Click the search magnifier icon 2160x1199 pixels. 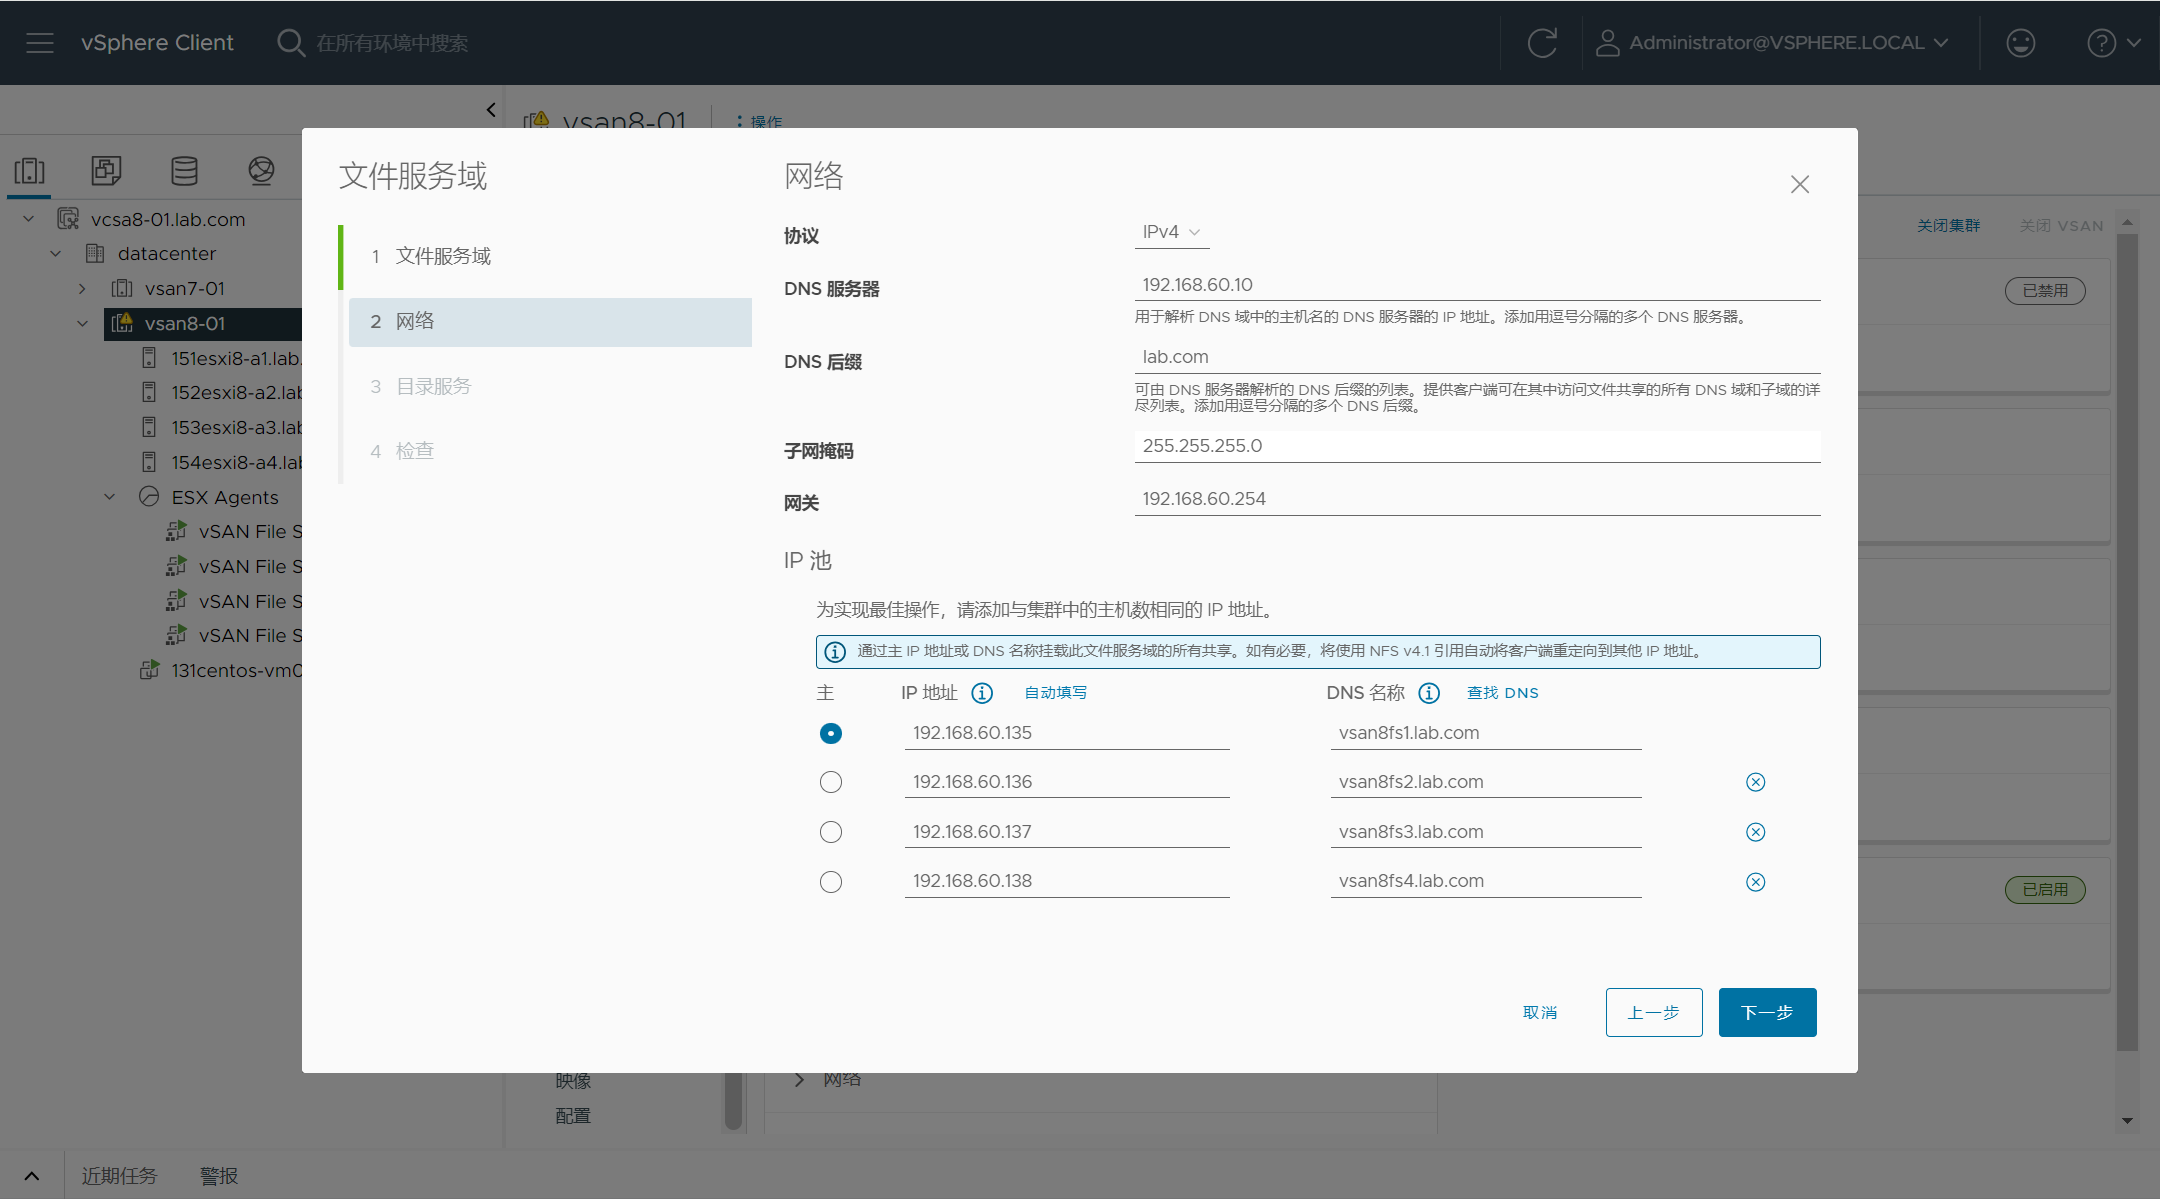291,43
